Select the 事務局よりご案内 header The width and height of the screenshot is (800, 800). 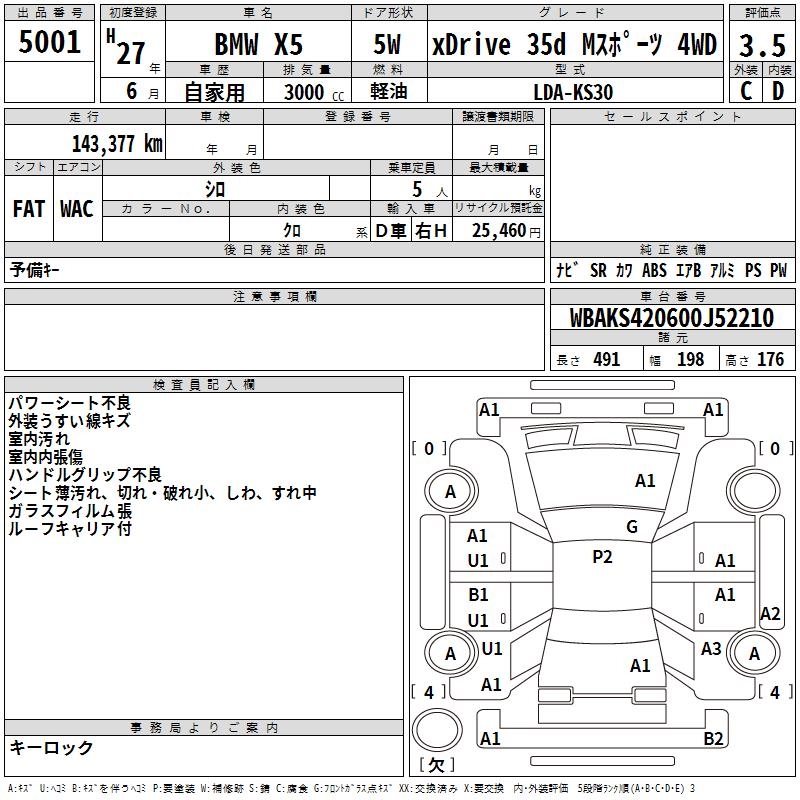[x=204, y=728]
